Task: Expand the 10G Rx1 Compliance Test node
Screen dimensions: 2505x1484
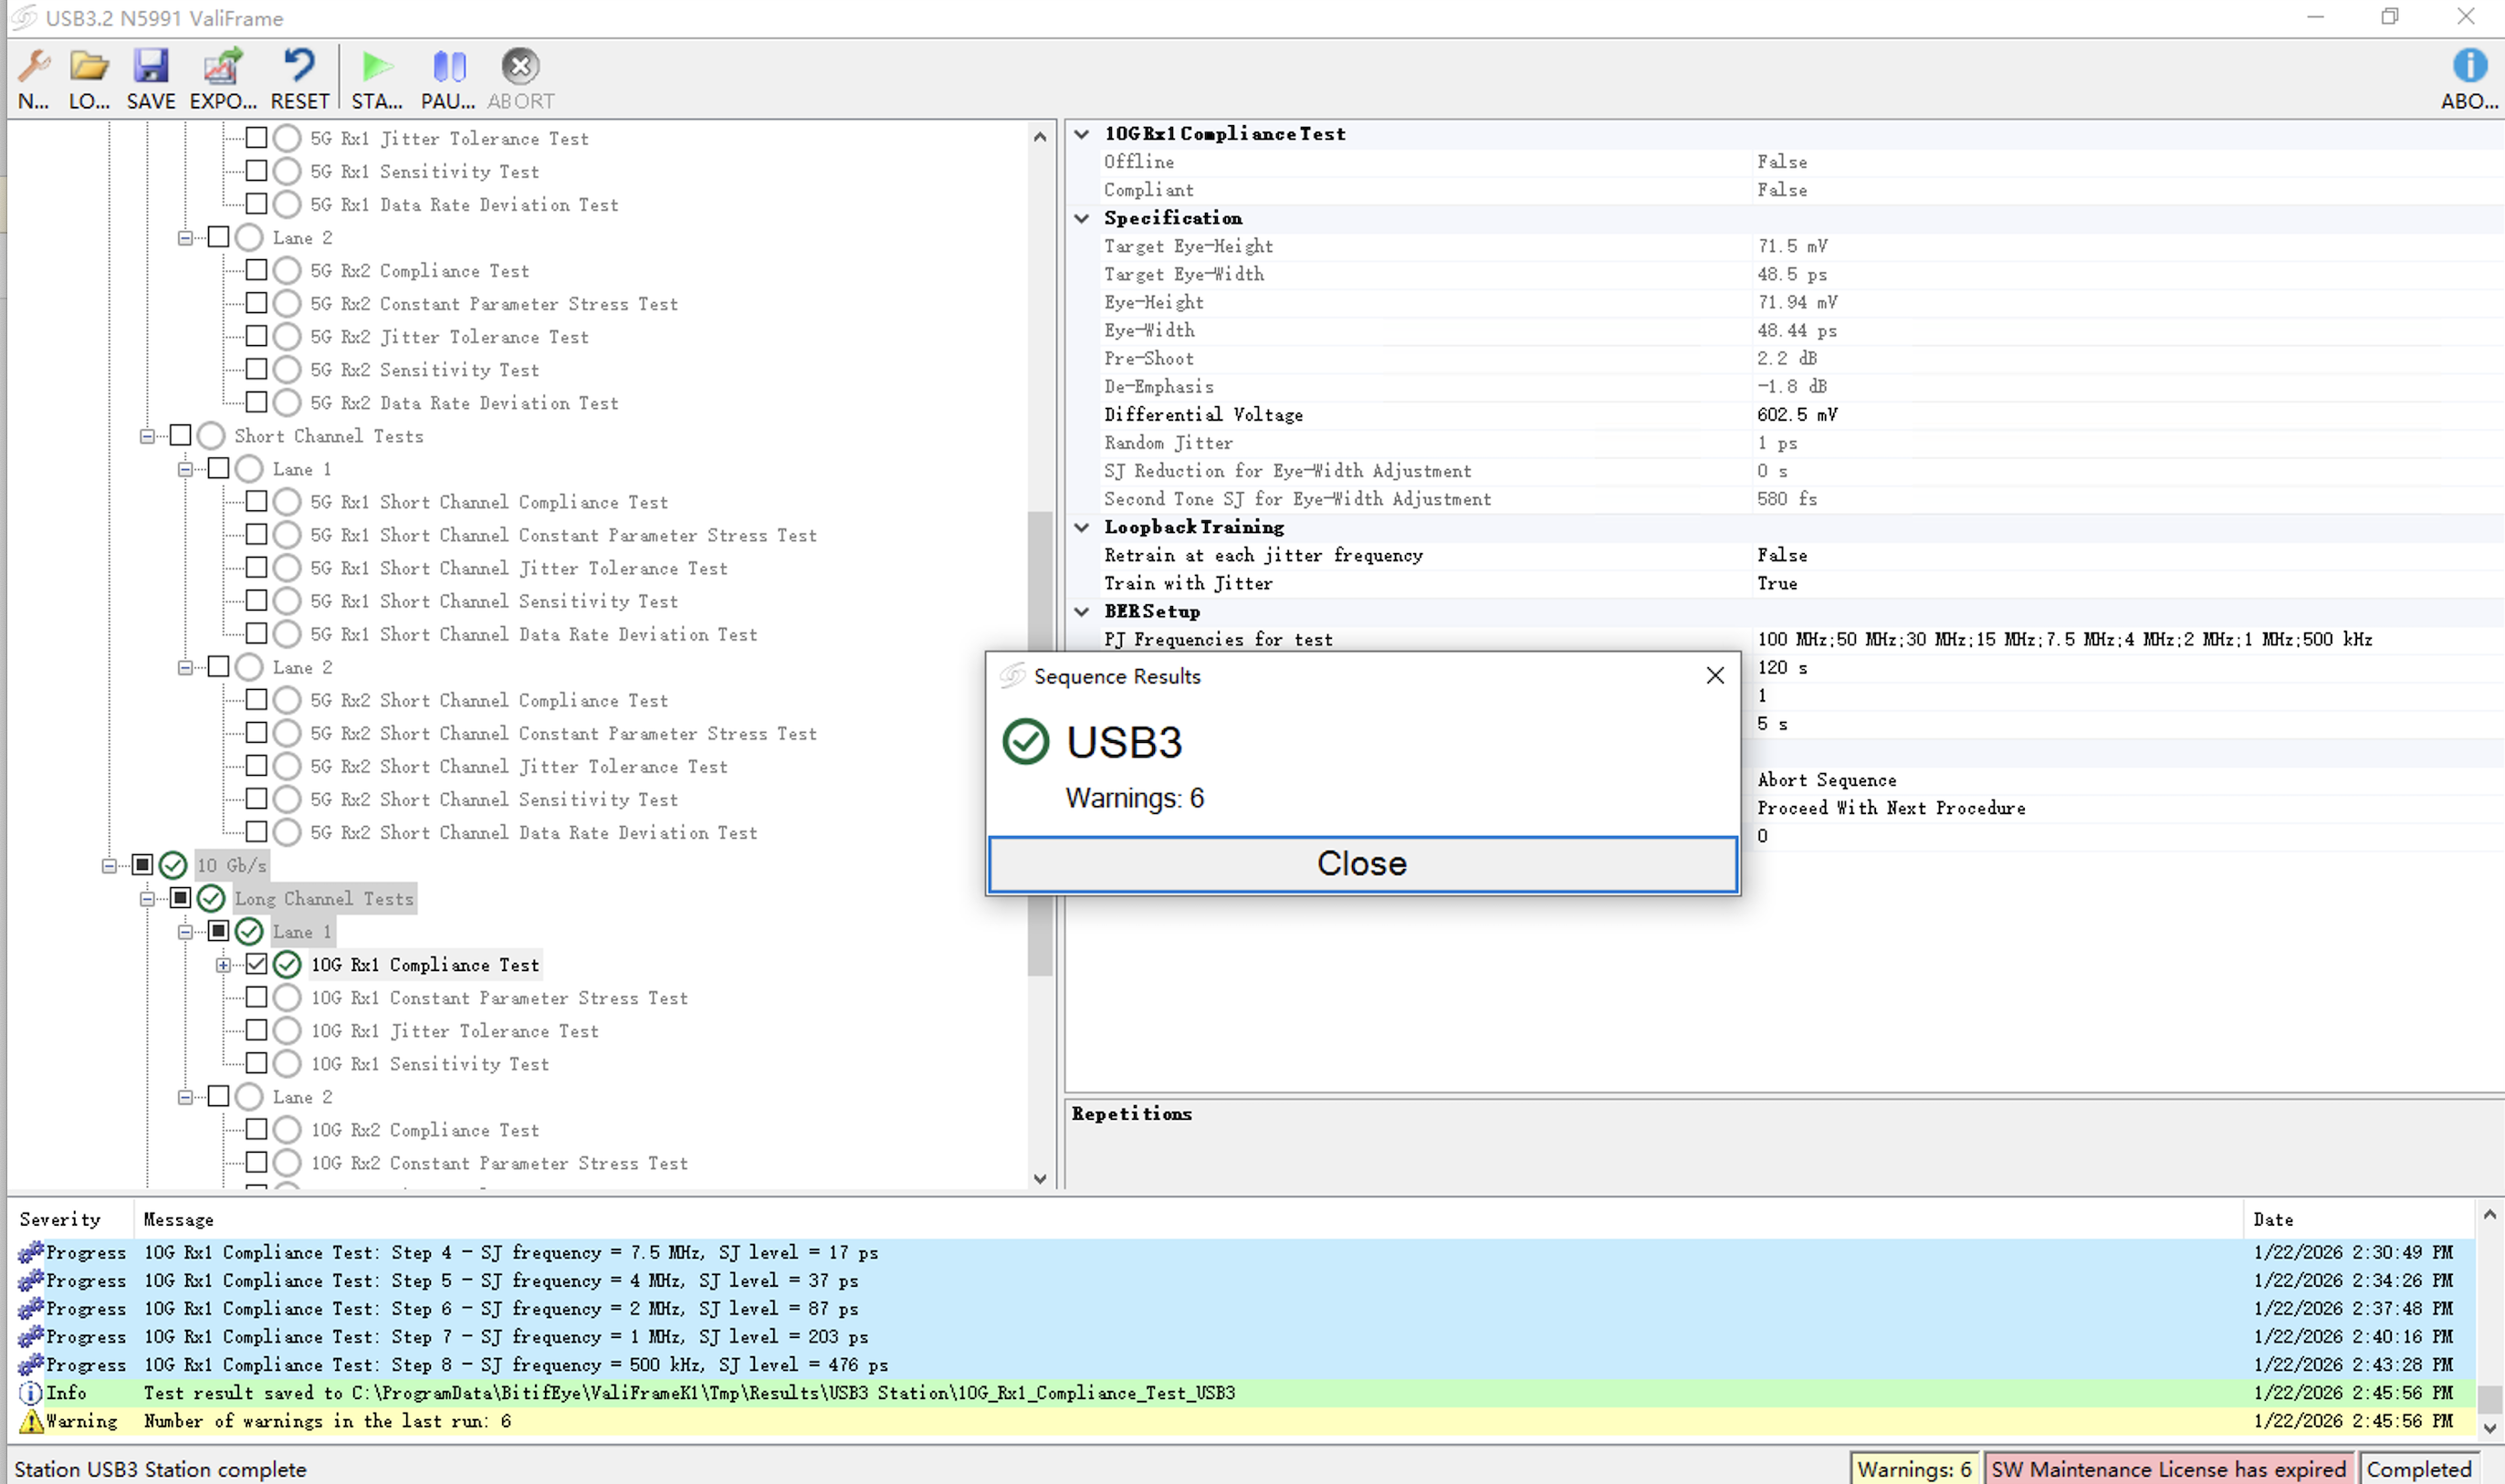Action: [x=223, y=964]
